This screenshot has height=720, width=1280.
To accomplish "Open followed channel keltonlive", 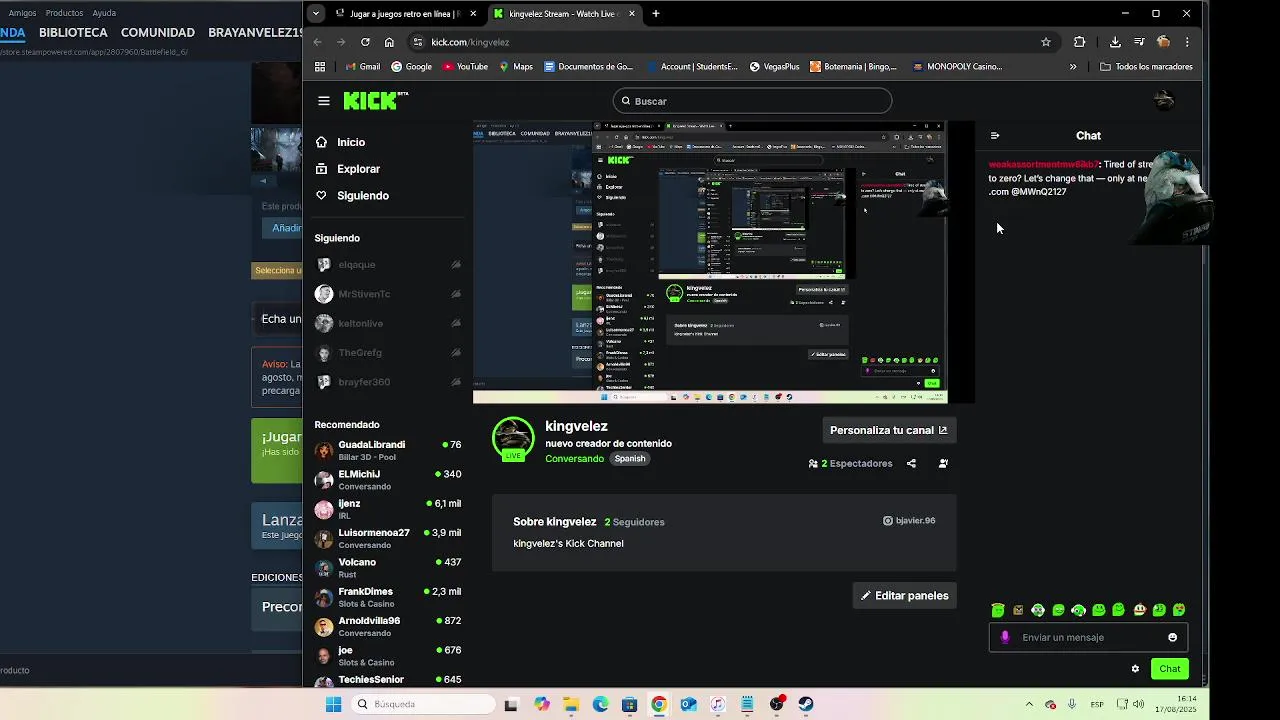I will [x=387, y=323].
